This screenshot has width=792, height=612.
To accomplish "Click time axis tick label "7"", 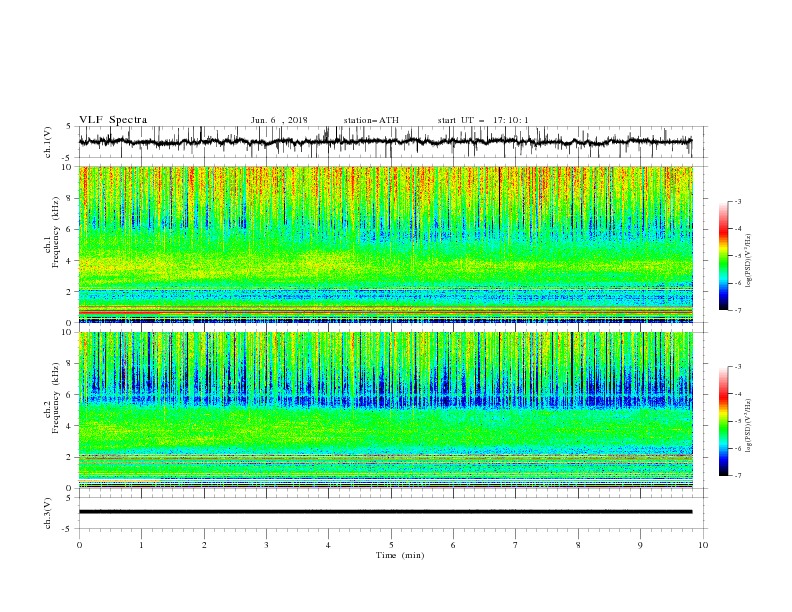I will [516, 545].
